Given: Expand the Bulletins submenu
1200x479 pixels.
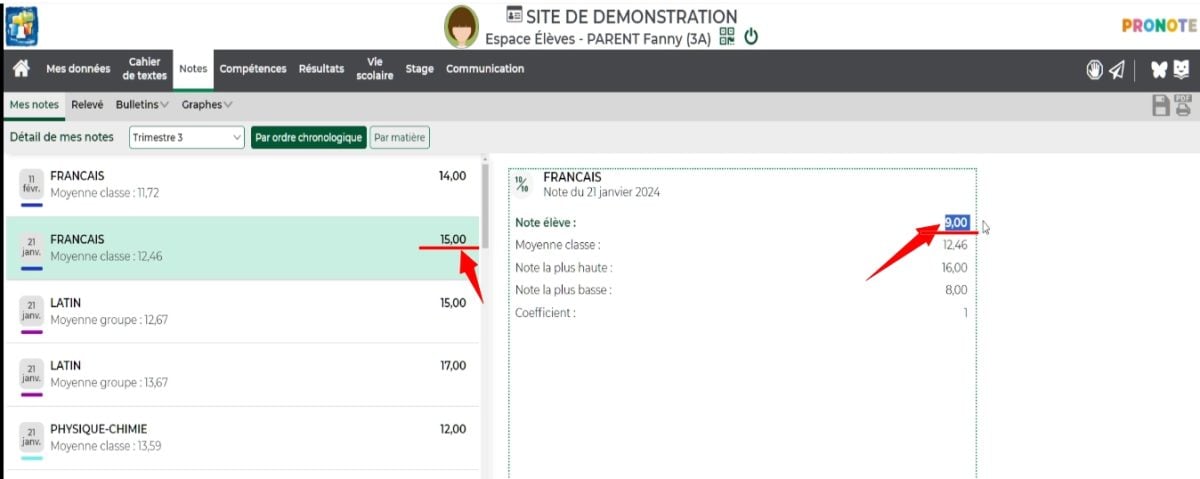Looking at the screenshot, I should tap(142, 104).
